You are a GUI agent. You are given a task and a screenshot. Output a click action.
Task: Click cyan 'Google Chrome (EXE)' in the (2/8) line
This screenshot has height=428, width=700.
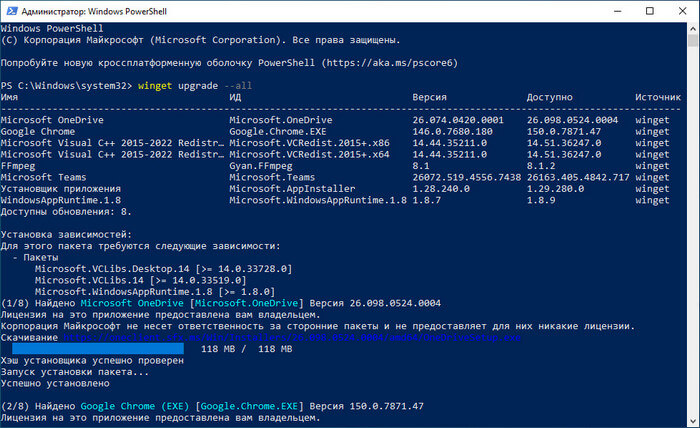pyautogui.click(x=135, y=406)
